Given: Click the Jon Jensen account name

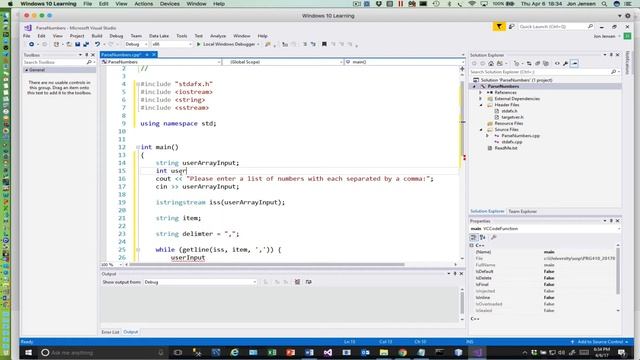Looking at the screenshot, I should coord(604,36).
